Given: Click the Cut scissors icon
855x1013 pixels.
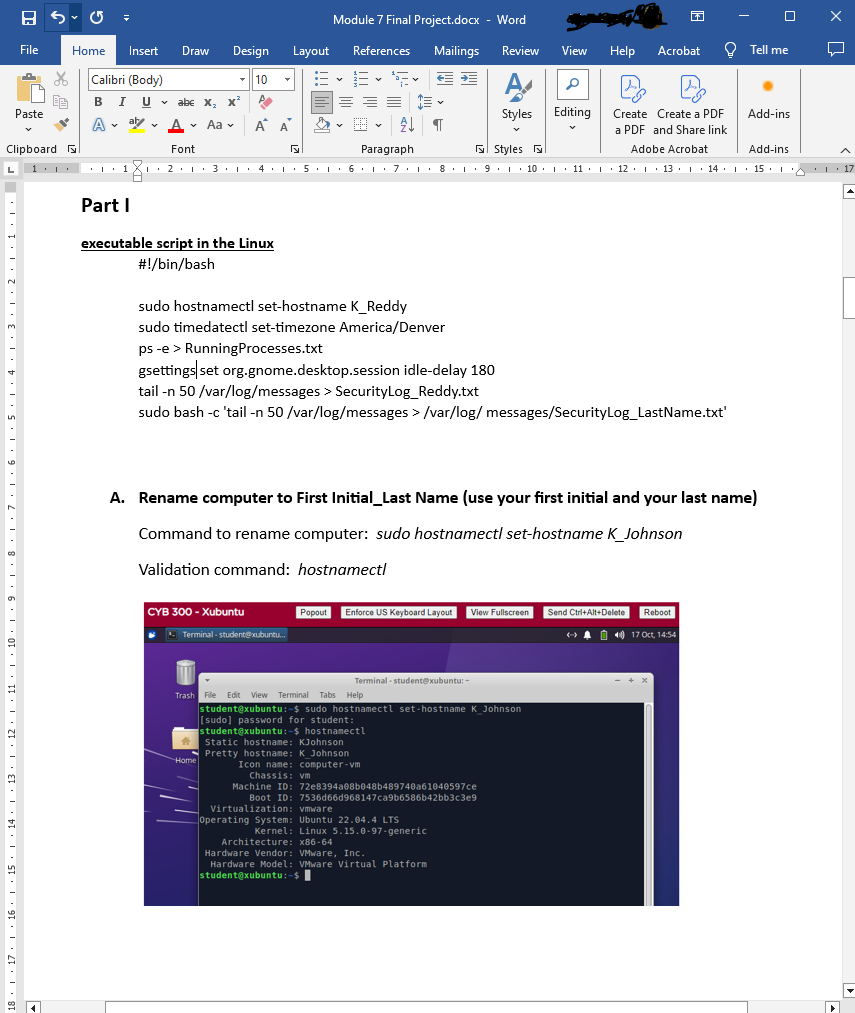Looking at the screenshot, I should 61,79.
